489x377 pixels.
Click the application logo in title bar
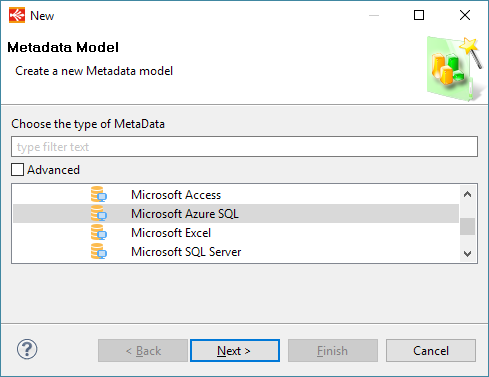point(17,15)
